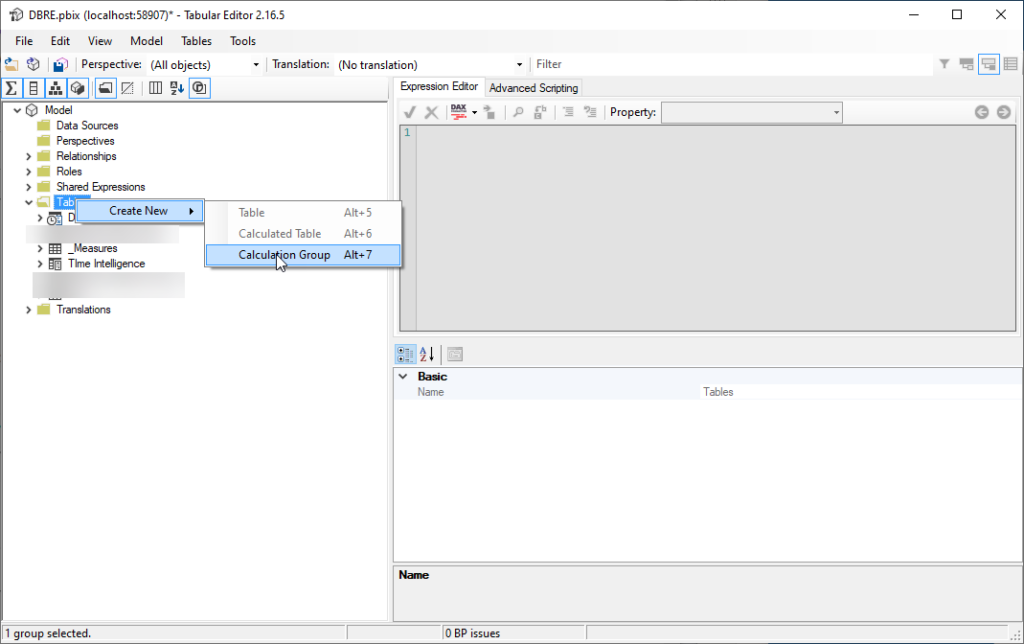Viewport: 1024px width, 644px height.
Task: Choose Calculated Table from submenu
Action: 303,233
